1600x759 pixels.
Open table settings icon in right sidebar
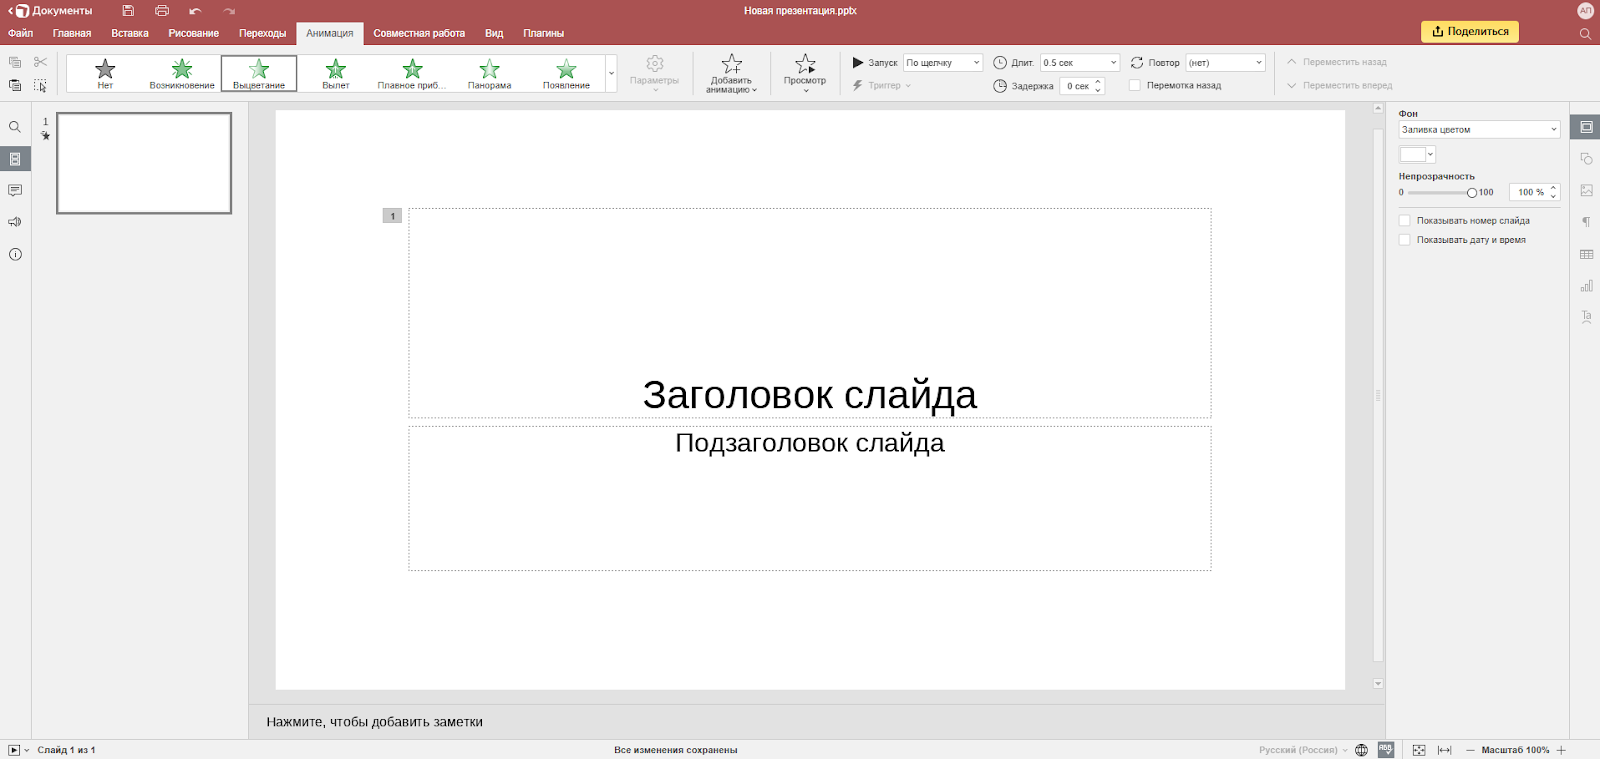pos(1586,254)
